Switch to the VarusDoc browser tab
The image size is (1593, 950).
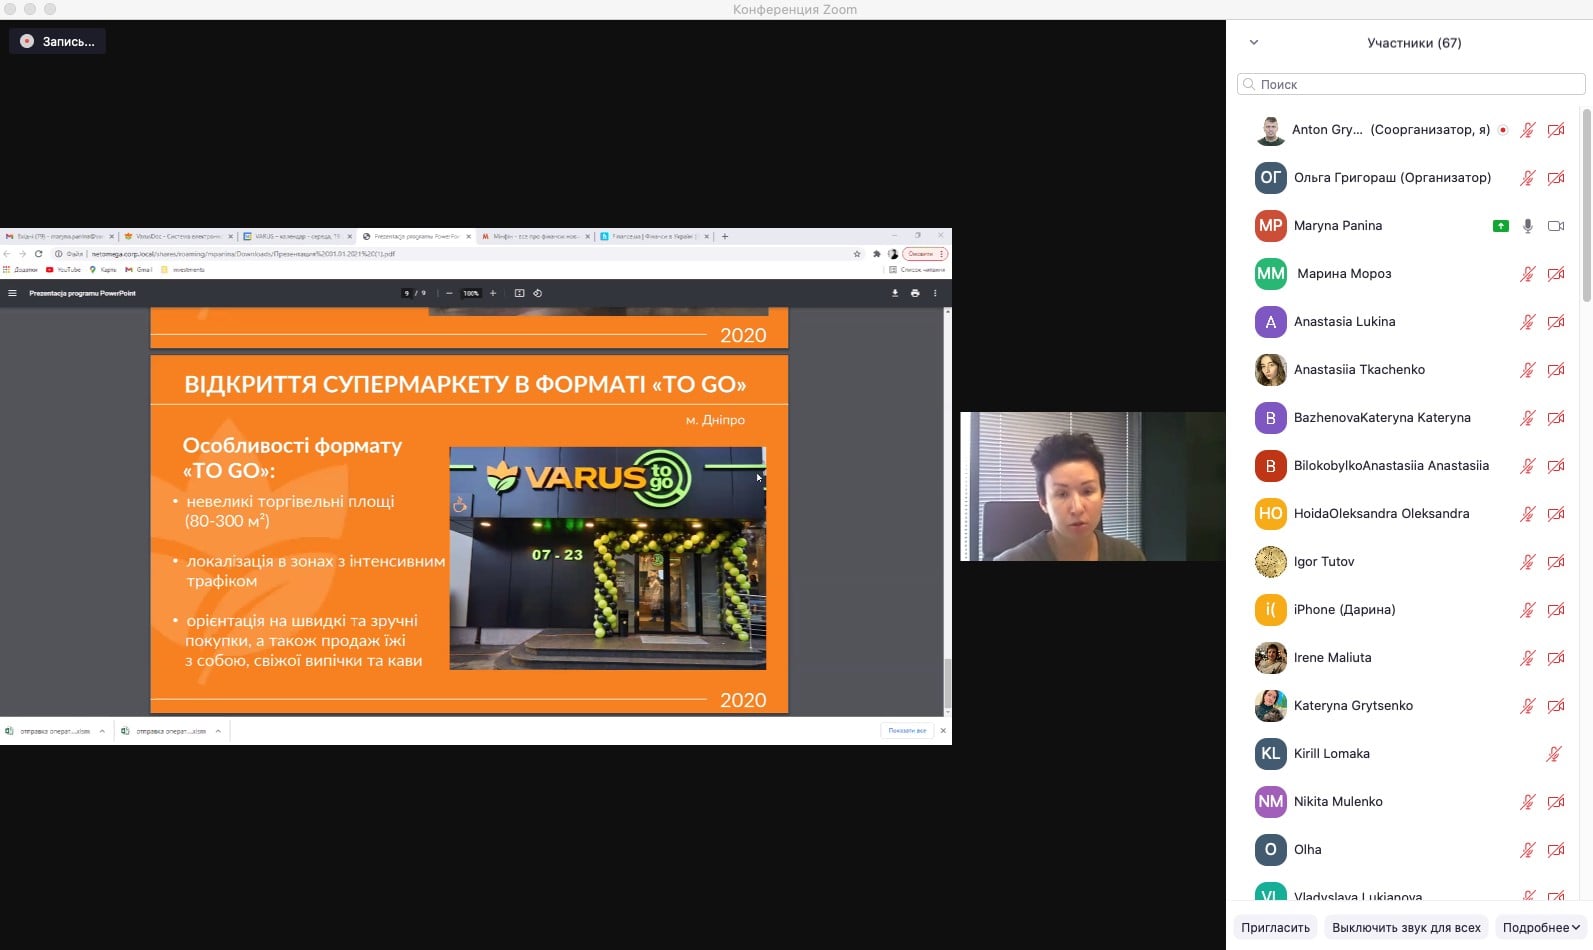(x=178, y=237)
